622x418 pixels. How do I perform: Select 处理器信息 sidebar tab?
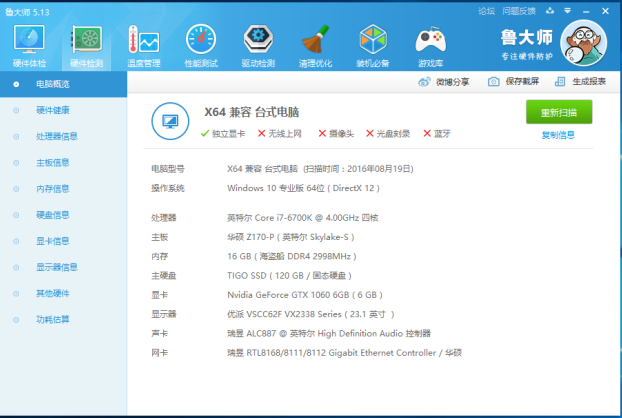pyautogui.click(x=63, y=136)
